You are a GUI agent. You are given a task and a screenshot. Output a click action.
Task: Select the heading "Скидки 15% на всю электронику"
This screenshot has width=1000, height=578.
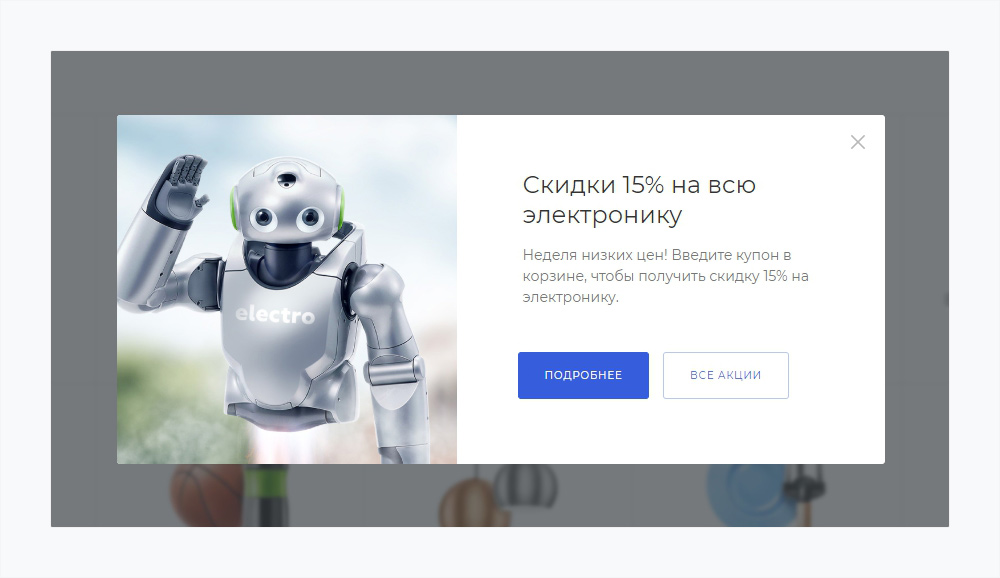640,200
